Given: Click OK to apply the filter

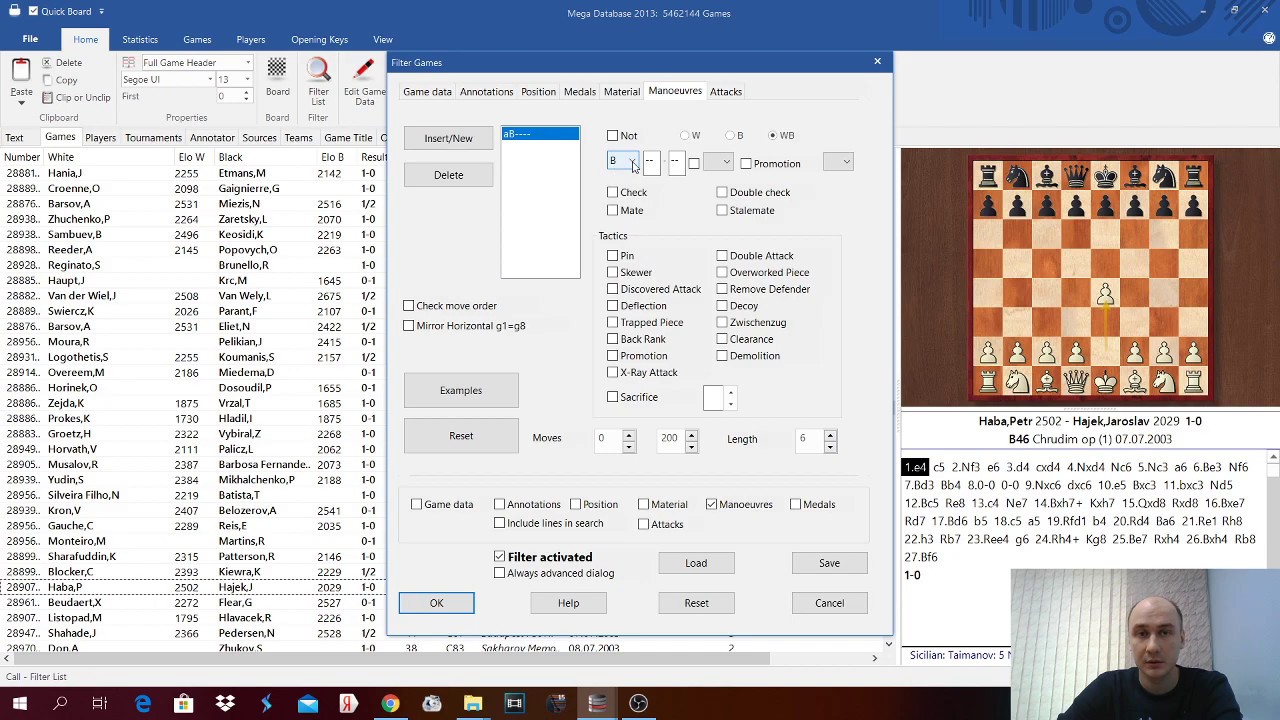Looking at the screenshot, I should 437,603.
